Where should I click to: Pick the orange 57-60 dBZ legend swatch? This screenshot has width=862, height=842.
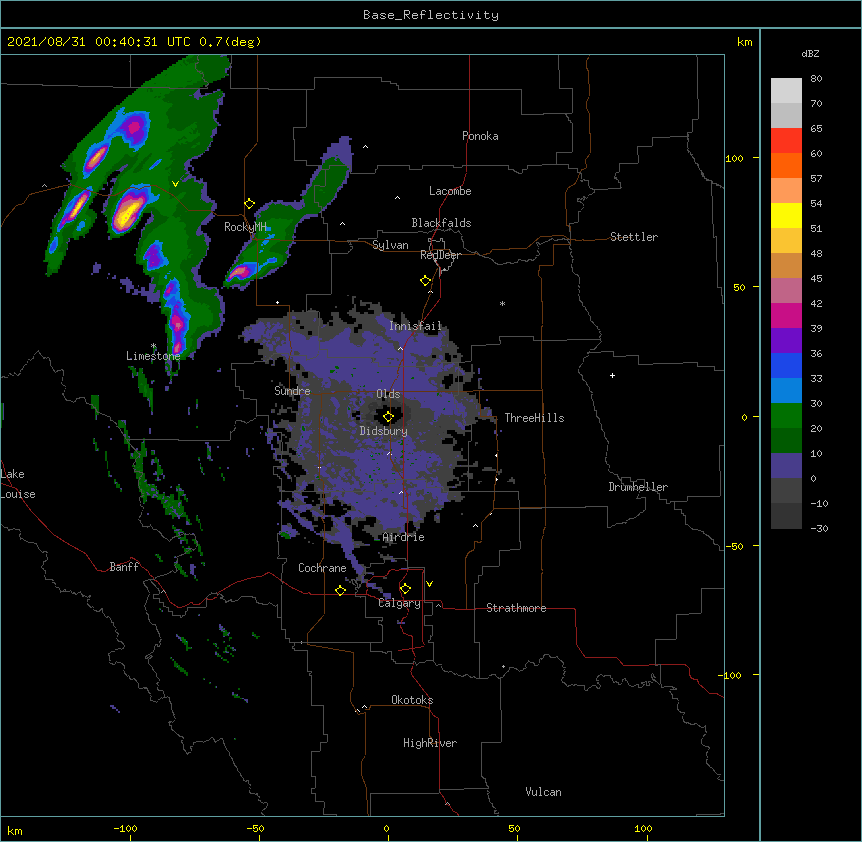point(786,165)
